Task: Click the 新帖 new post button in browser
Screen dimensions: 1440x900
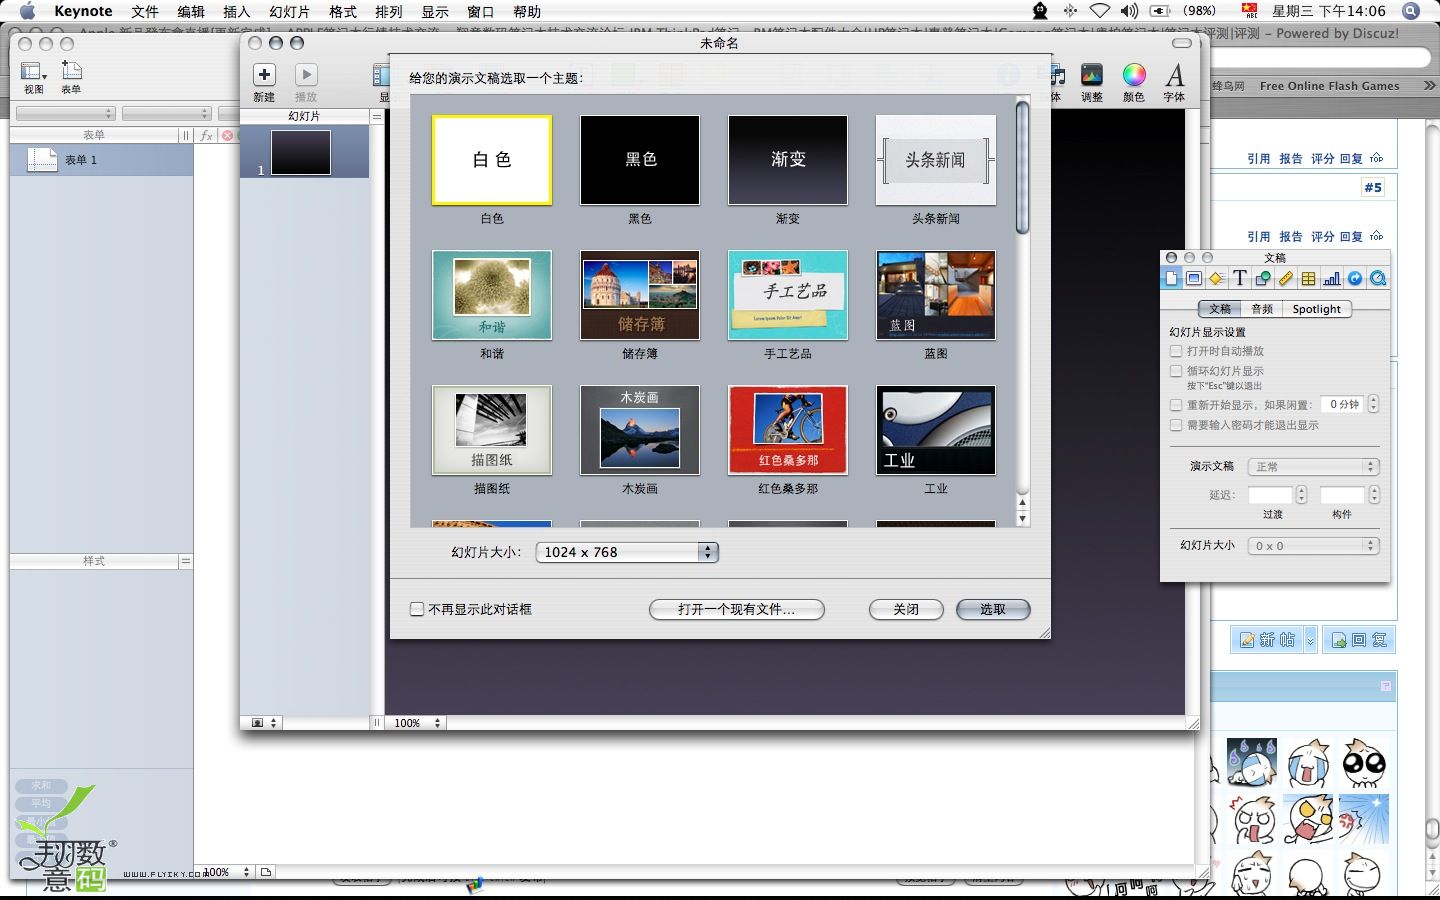Action: click(1267, 640)
